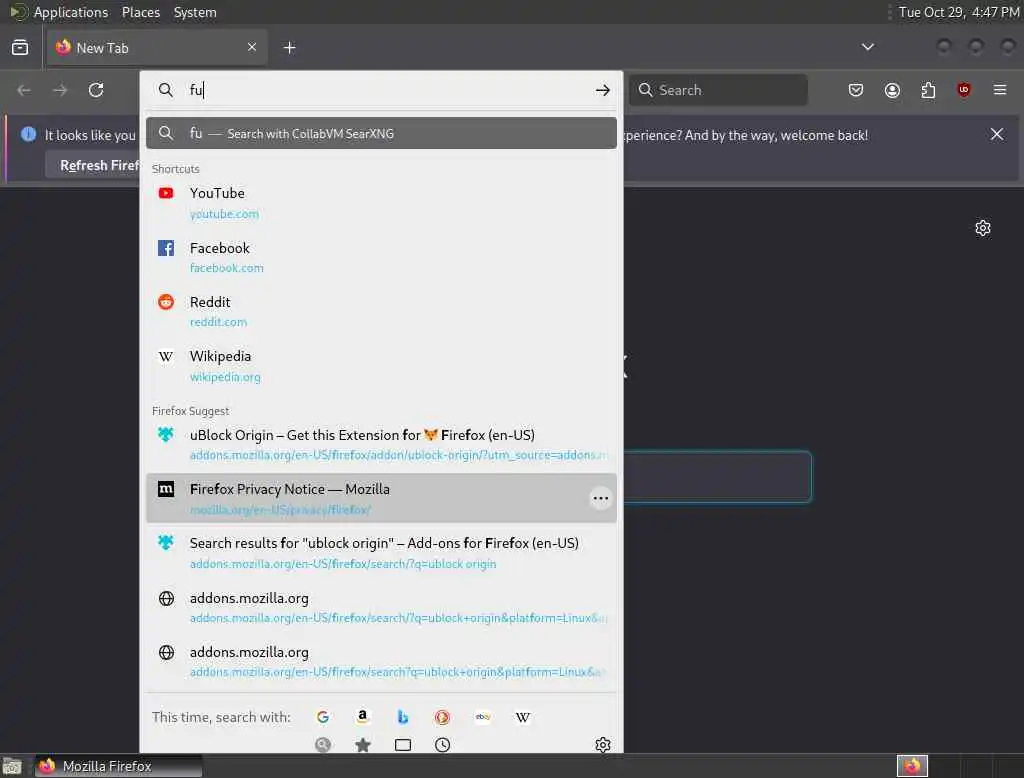
Task: Click the magnifier icon in address bar
Action: coord(166,90)
